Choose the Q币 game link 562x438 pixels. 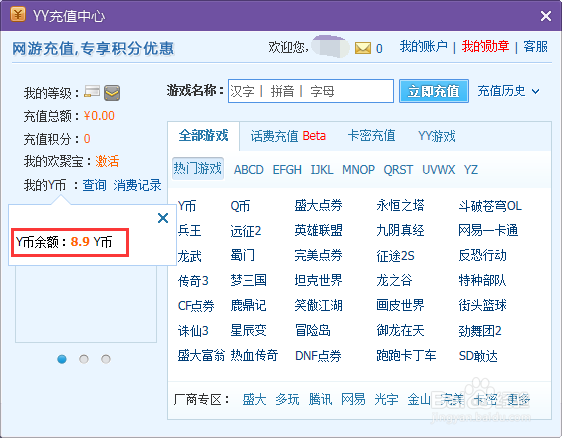240,206
